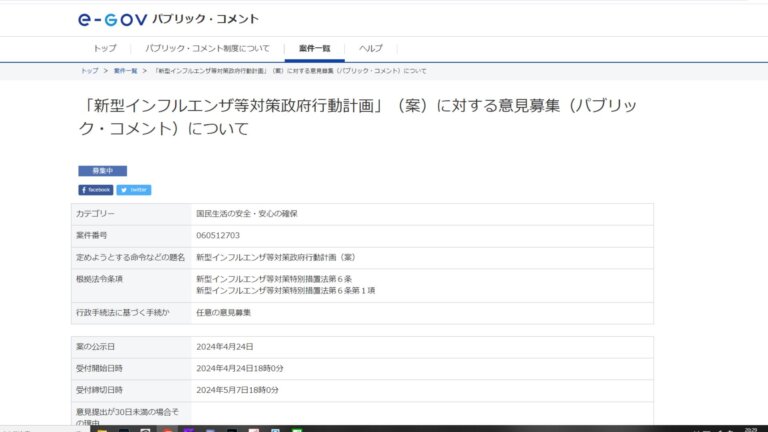Open the ヘルプ navigation tab
The height and width of the screenshot is (432, 768).
click(371, 48)
